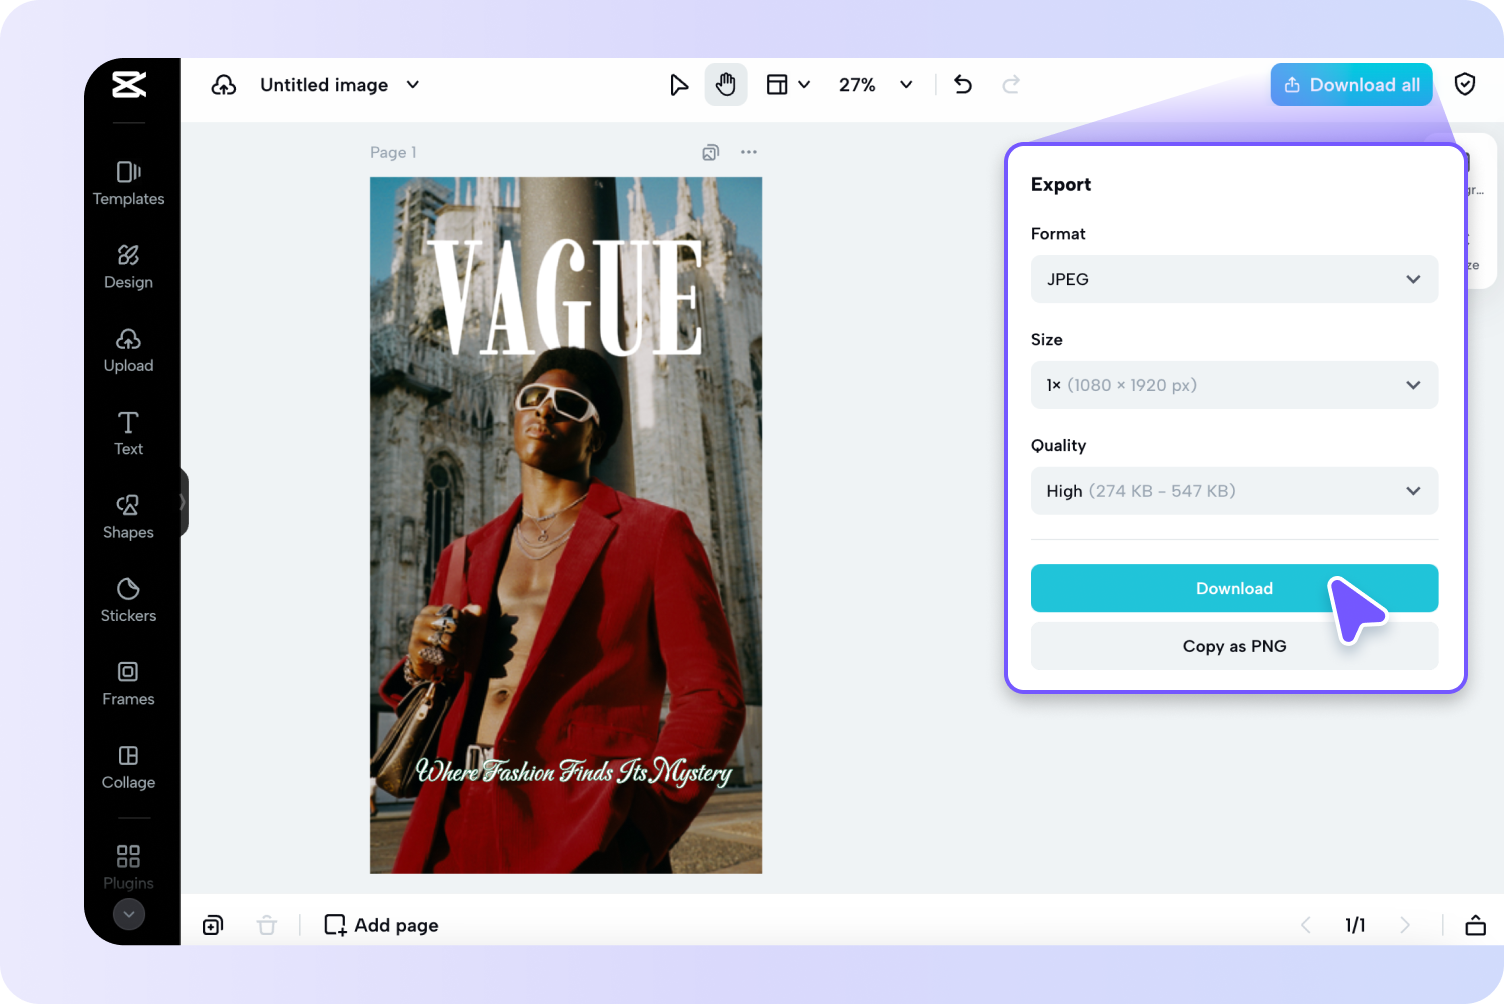This screenshot has height=1004, width=1504.
Task: Select the Design panel icon
Action: click(x=128, y=266)
